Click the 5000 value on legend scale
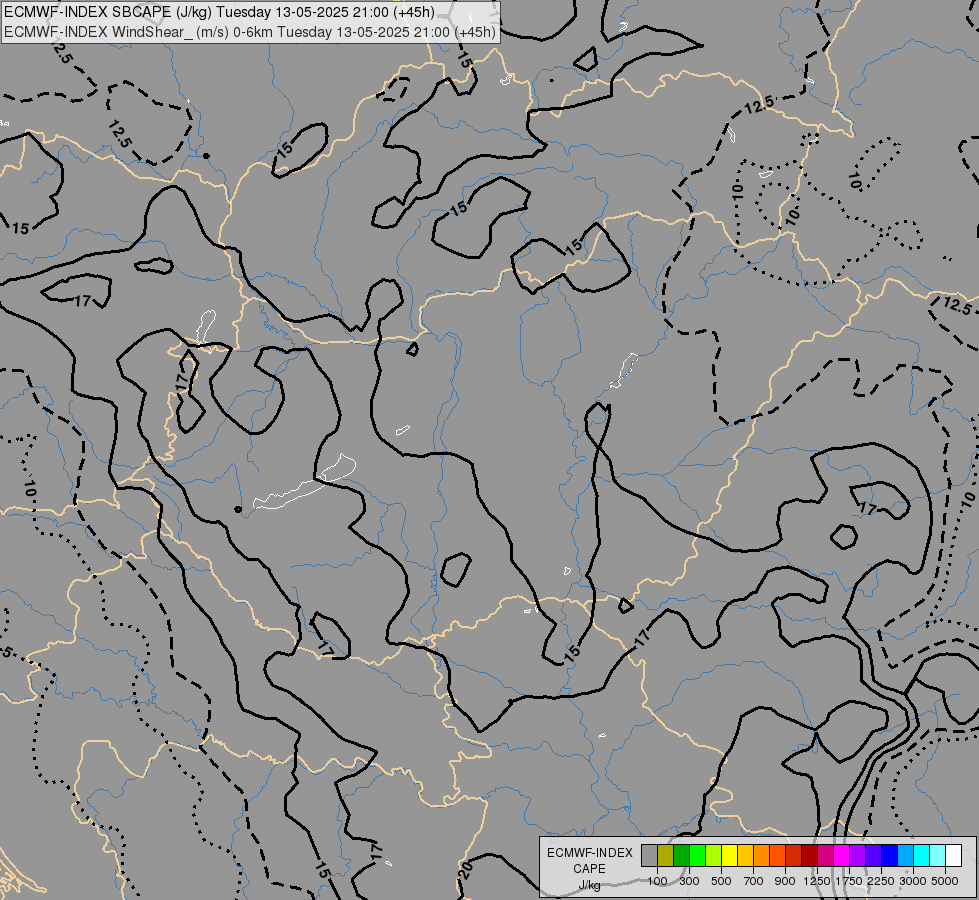 click(945, 881)
